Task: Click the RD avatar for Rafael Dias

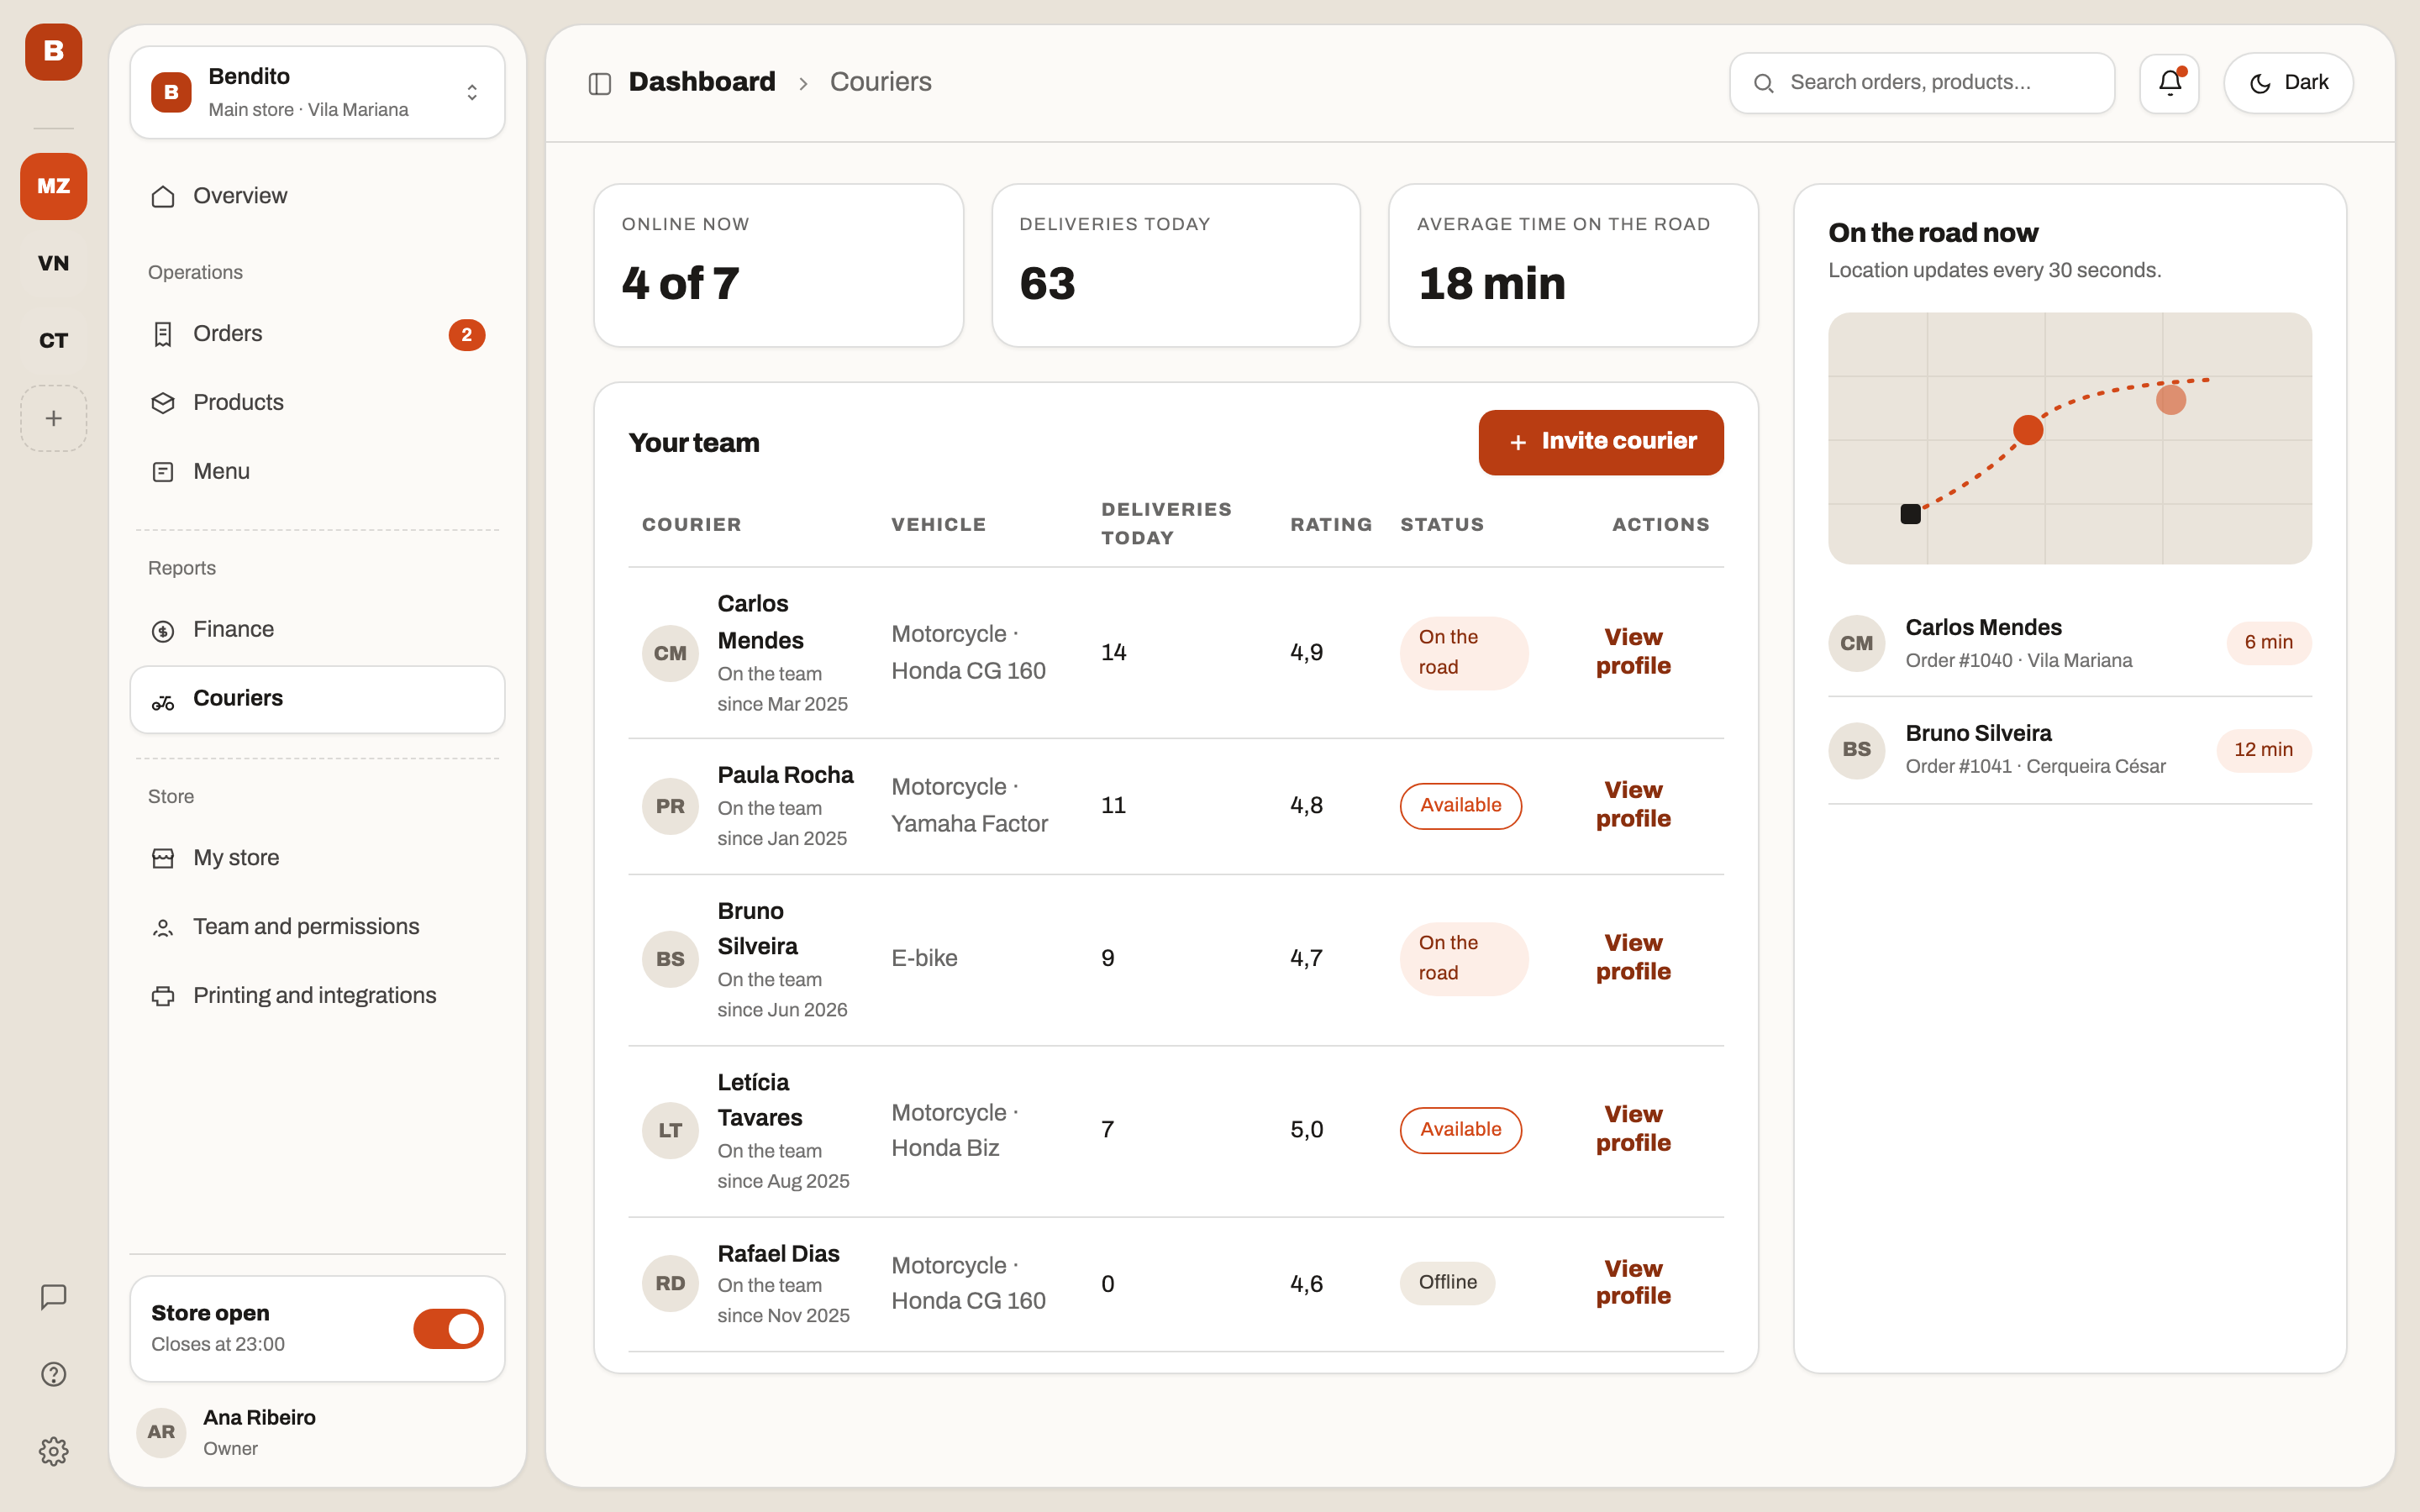Action: coord(670,1283)
